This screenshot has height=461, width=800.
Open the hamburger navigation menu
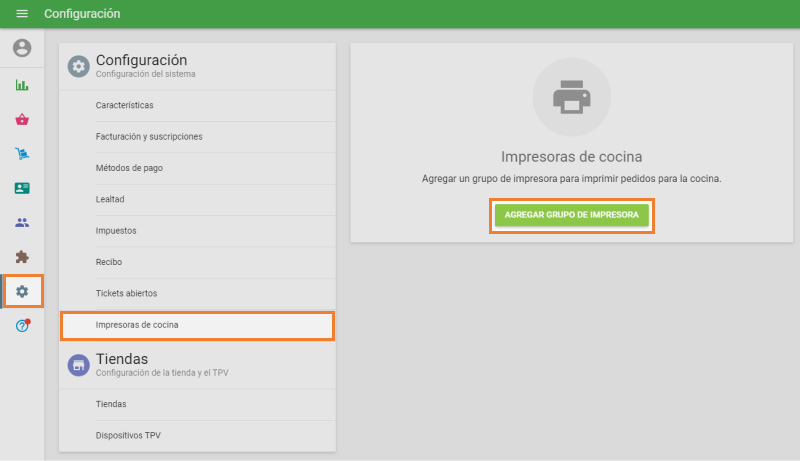[22, 14]
